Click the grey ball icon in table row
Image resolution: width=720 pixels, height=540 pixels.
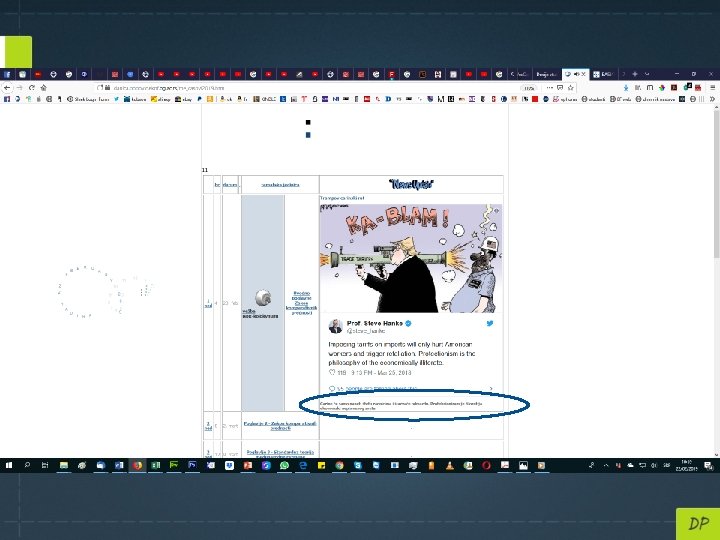click(263, 298)
